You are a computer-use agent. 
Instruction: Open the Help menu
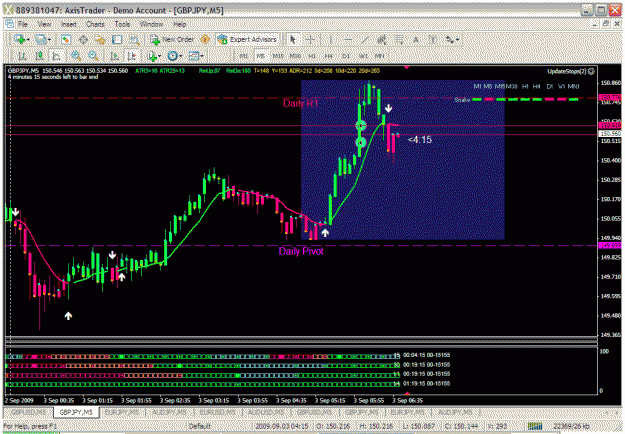click(179, 24)
